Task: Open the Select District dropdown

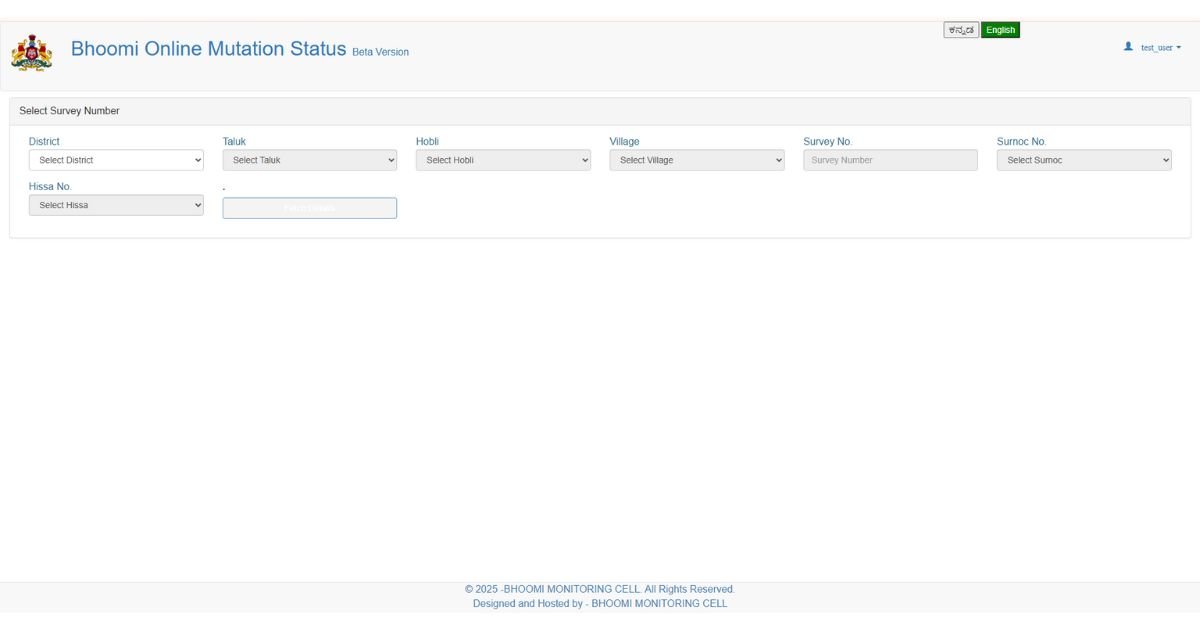Action: tap(116, 160)
